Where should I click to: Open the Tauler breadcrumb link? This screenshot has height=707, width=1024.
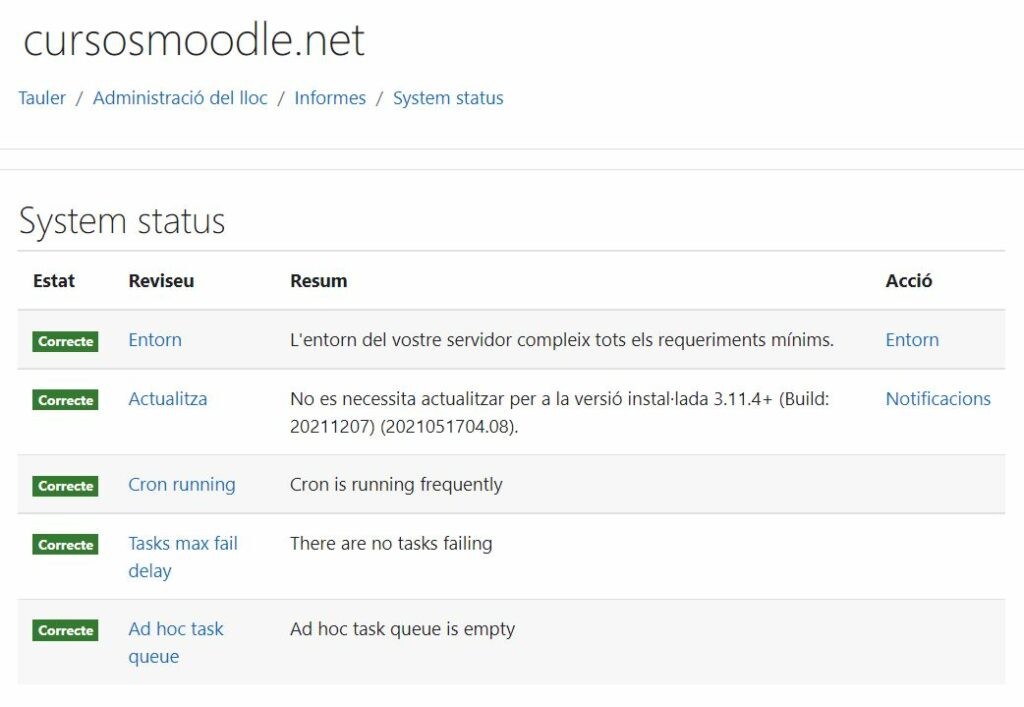click(x=41, y=97)
